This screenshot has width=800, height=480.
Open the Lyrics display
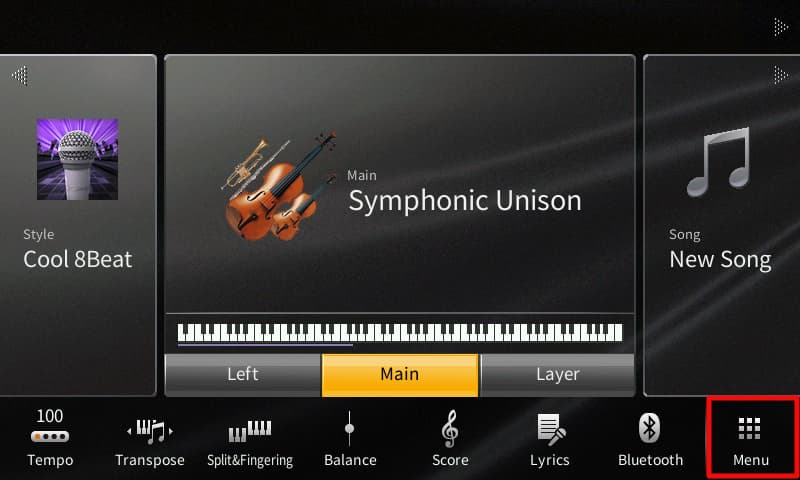point(549,440)
